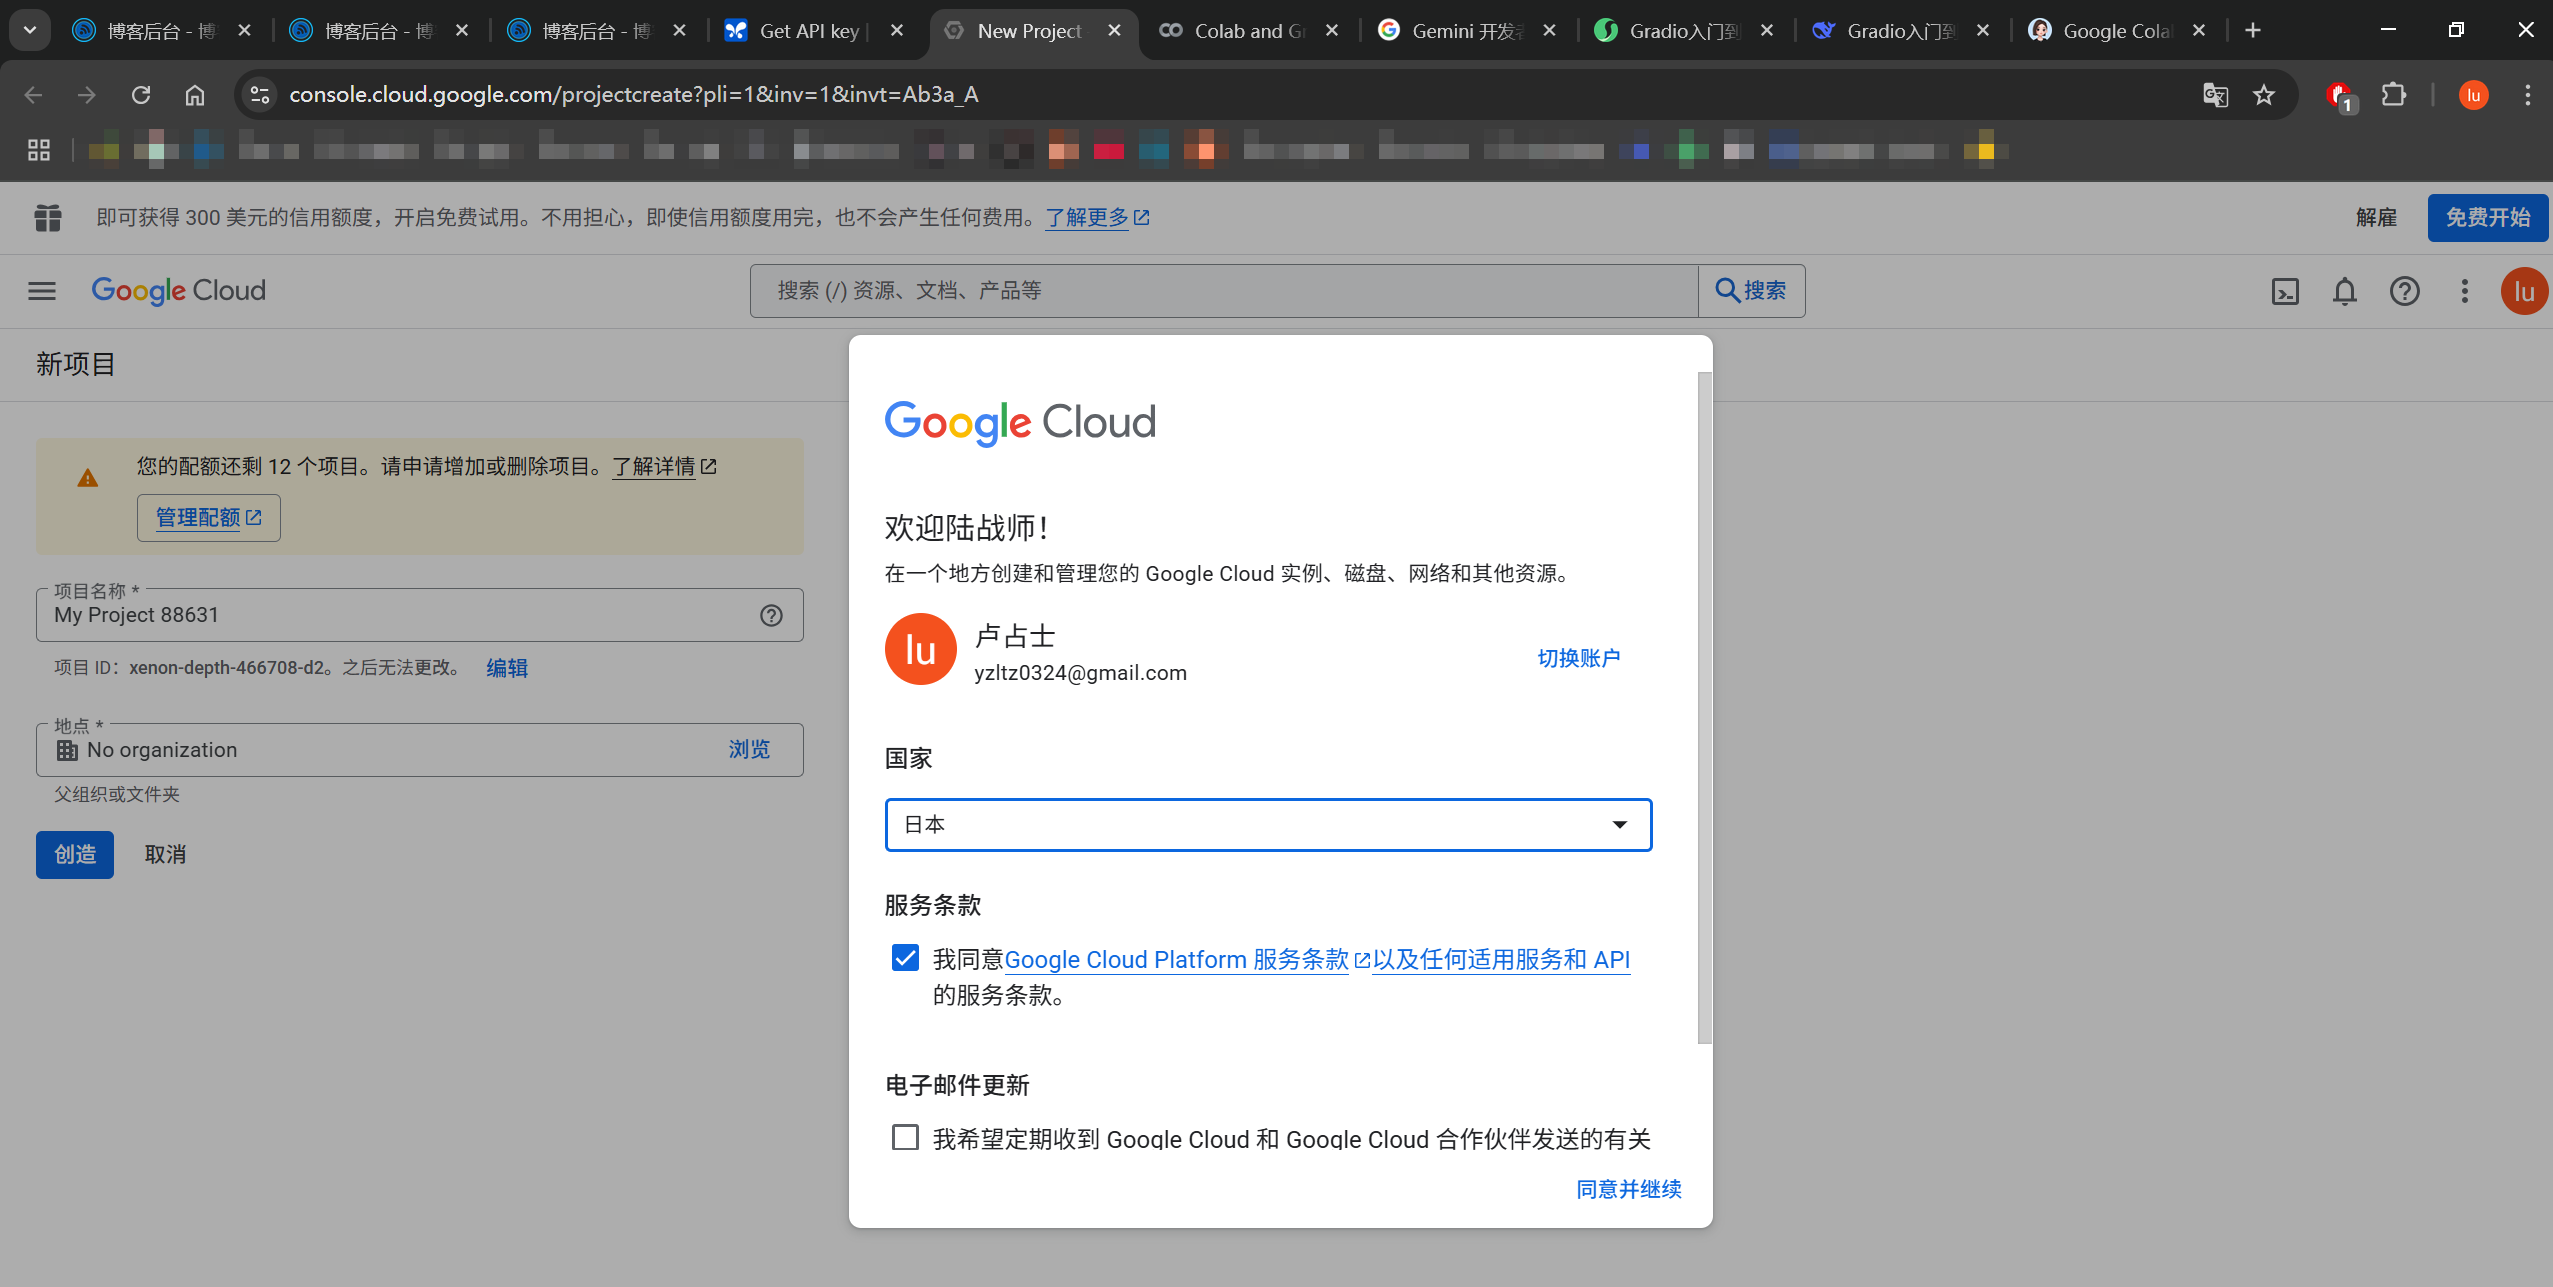This screenshot has width=2553, height=1287.
Task: Click 同意并继续 to agree and continue
Action: (x=1628, y=1189)
